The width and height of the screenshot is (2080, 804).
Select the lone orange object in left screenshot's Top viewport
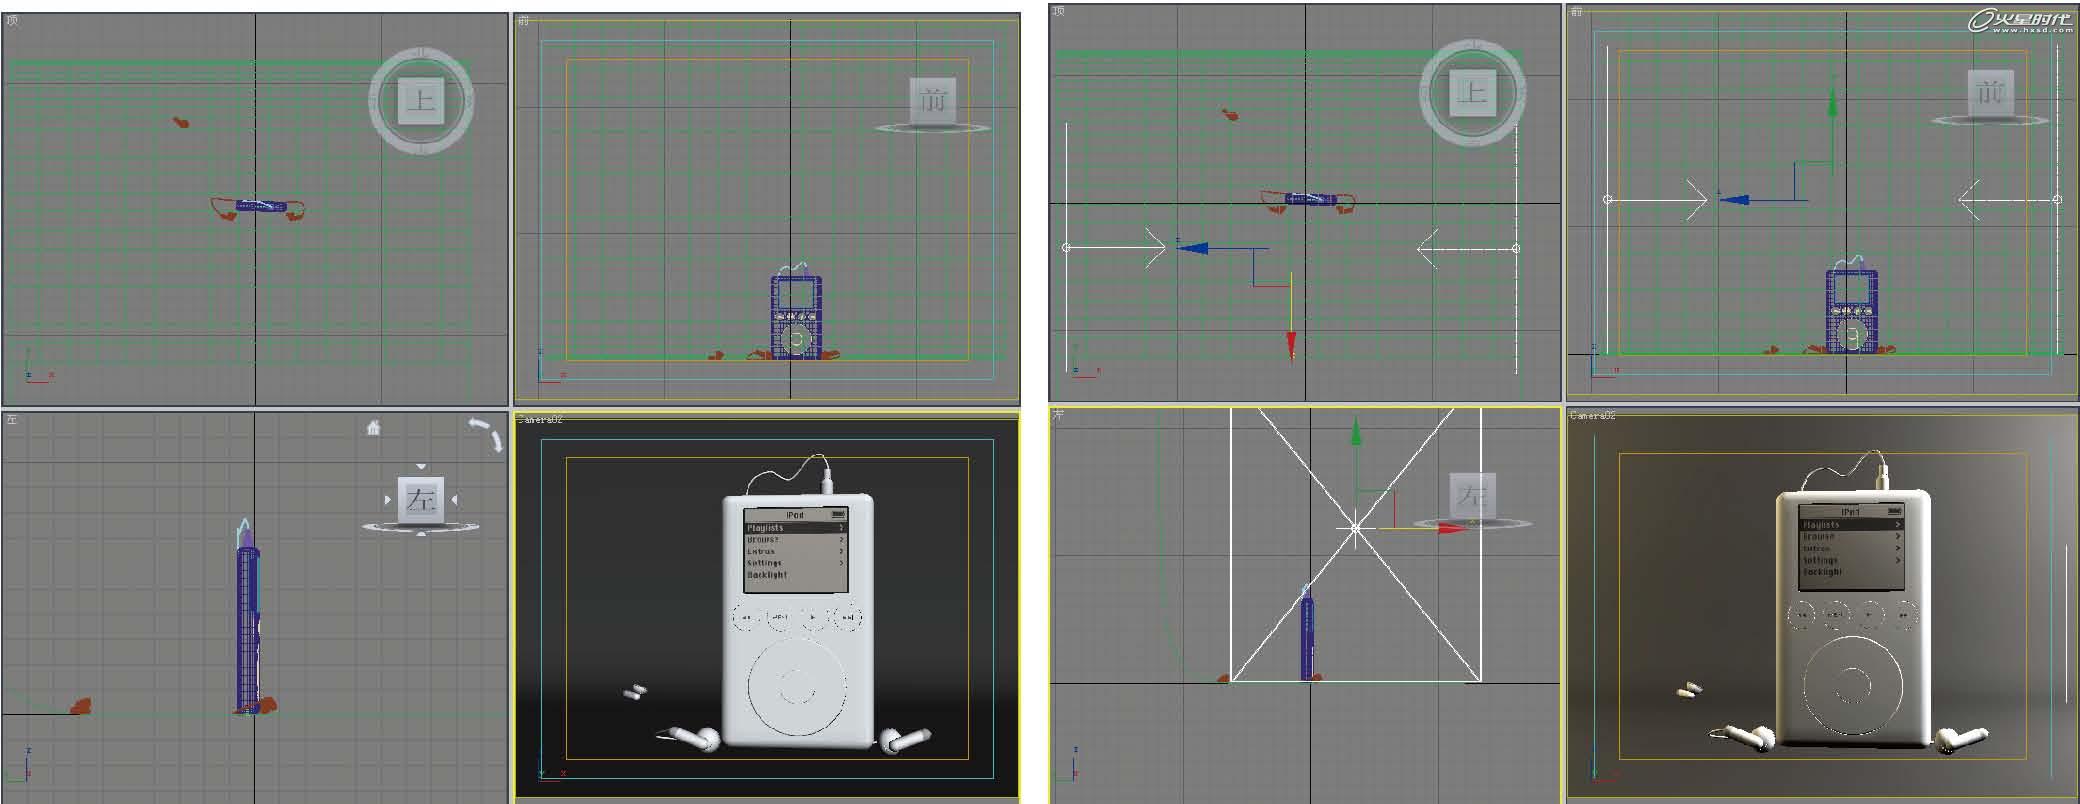[181, 122]
